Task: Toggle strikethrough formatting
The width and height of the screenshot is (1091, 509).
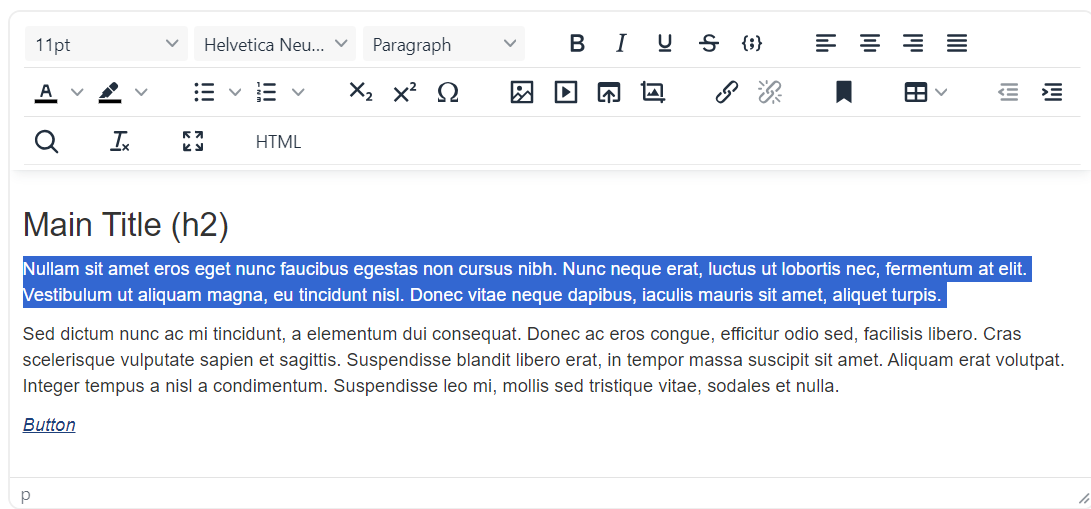Action: 708,44
